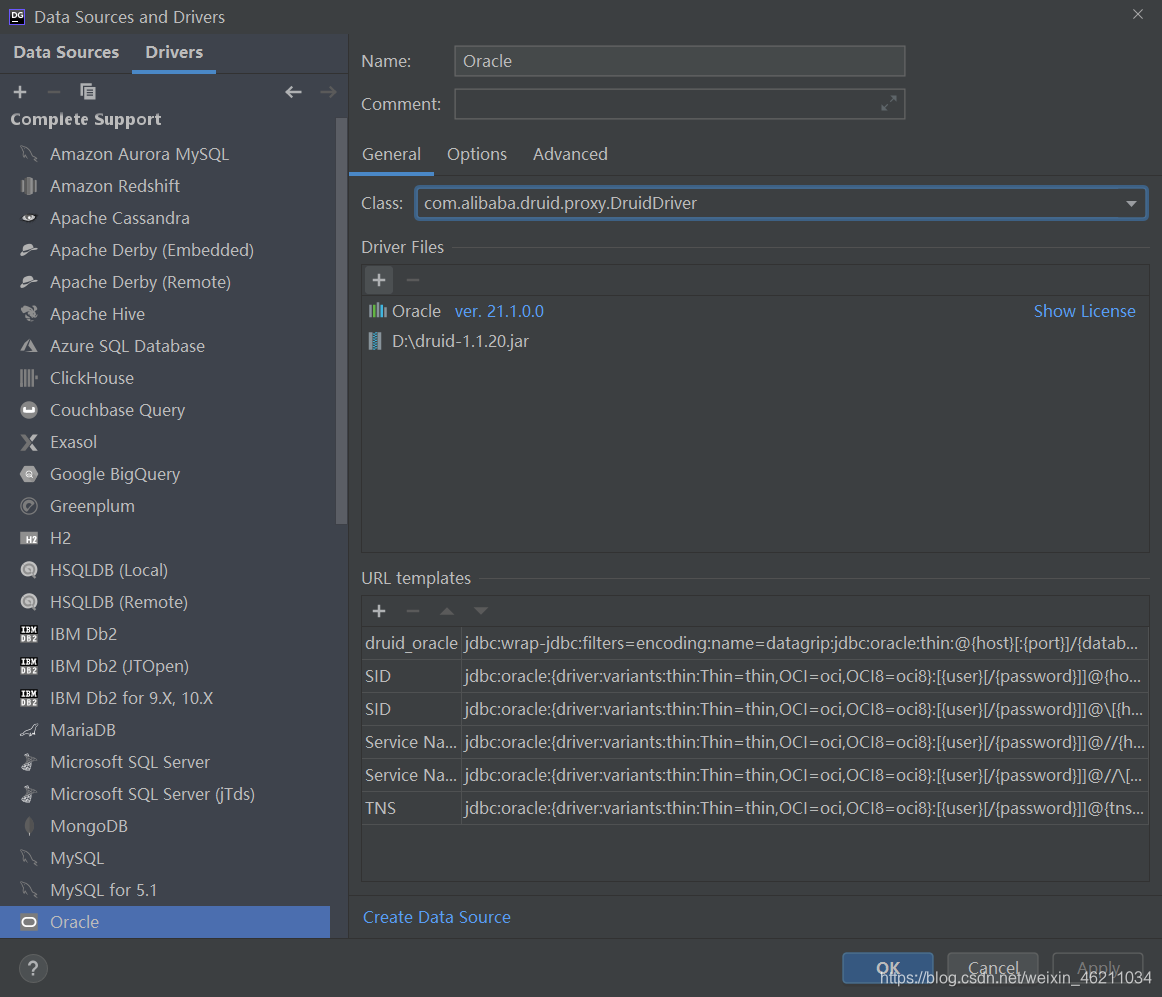The height and width of the screenshot is (997, 1162).
Task: Click the back navigation arrow
Action: click(x=293, y=91)
